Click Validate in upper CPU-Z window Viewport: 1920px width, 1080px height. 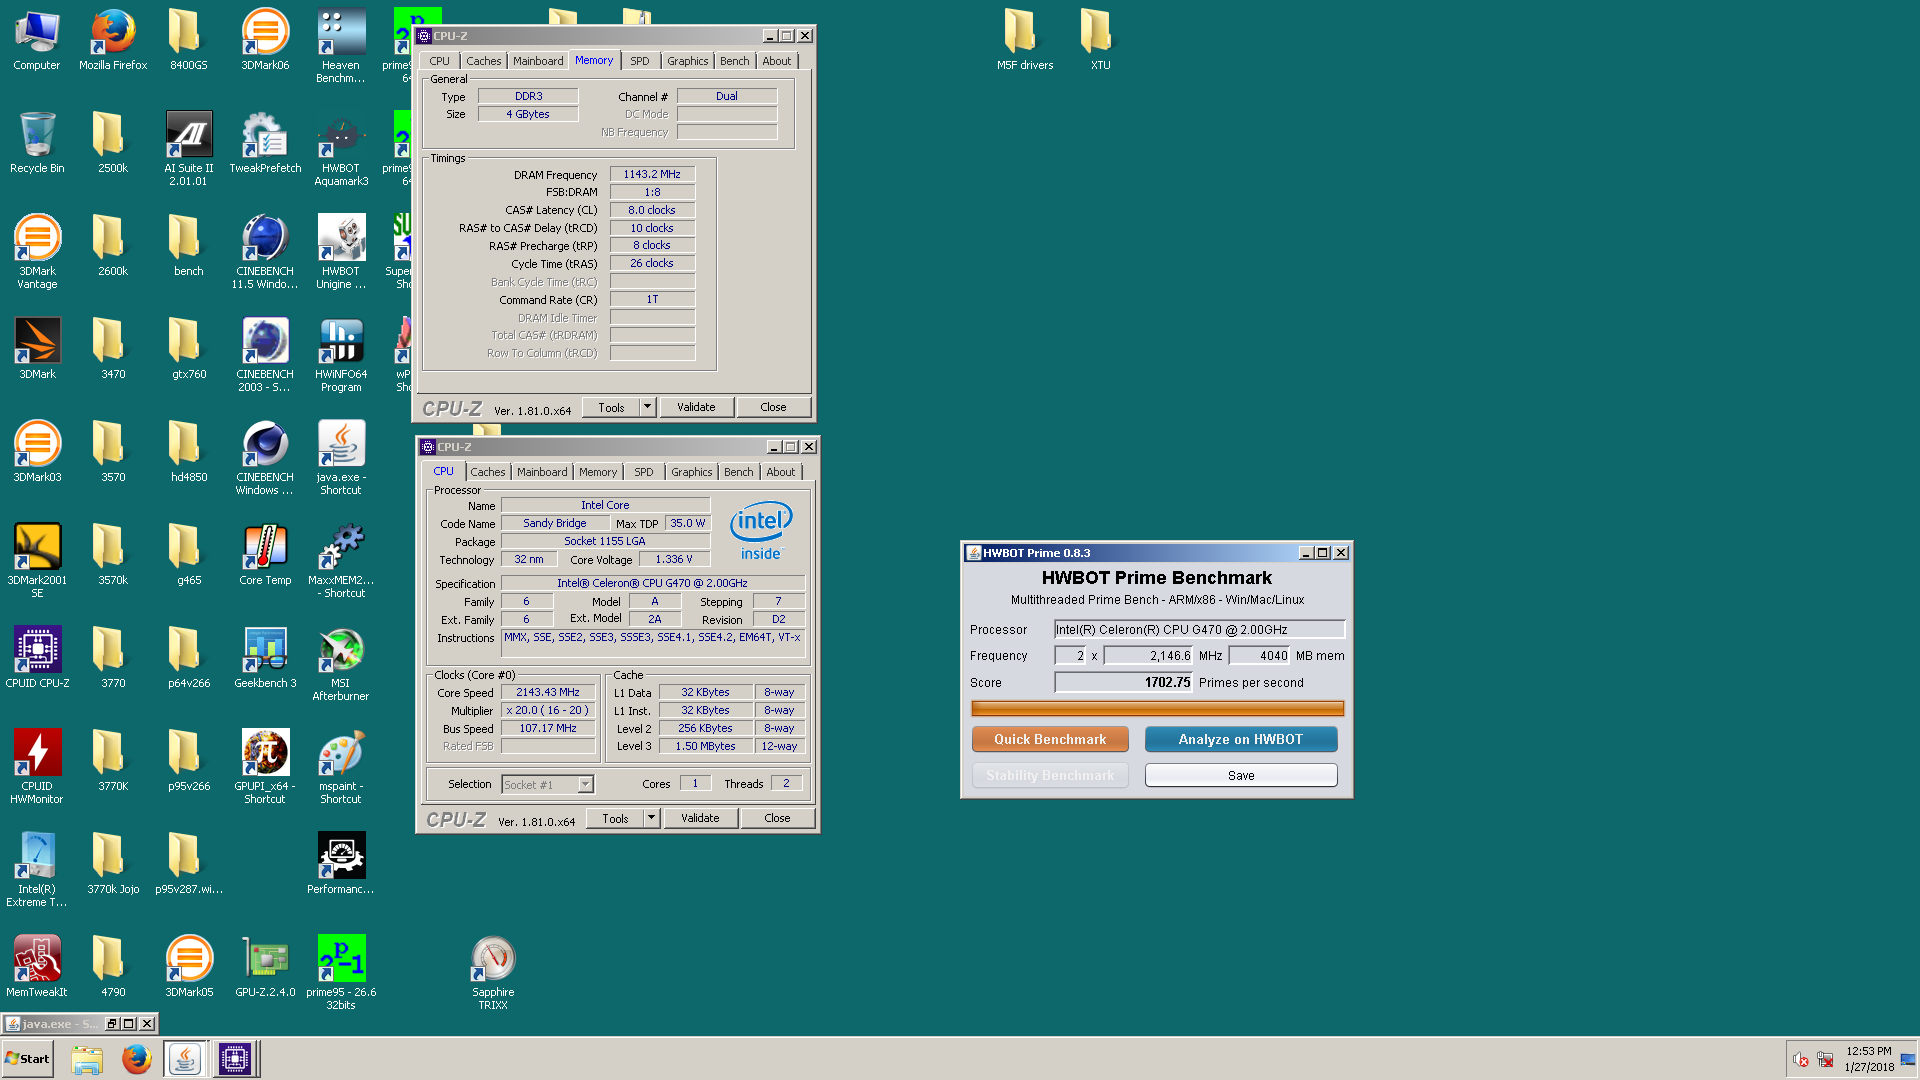[696, 407]
